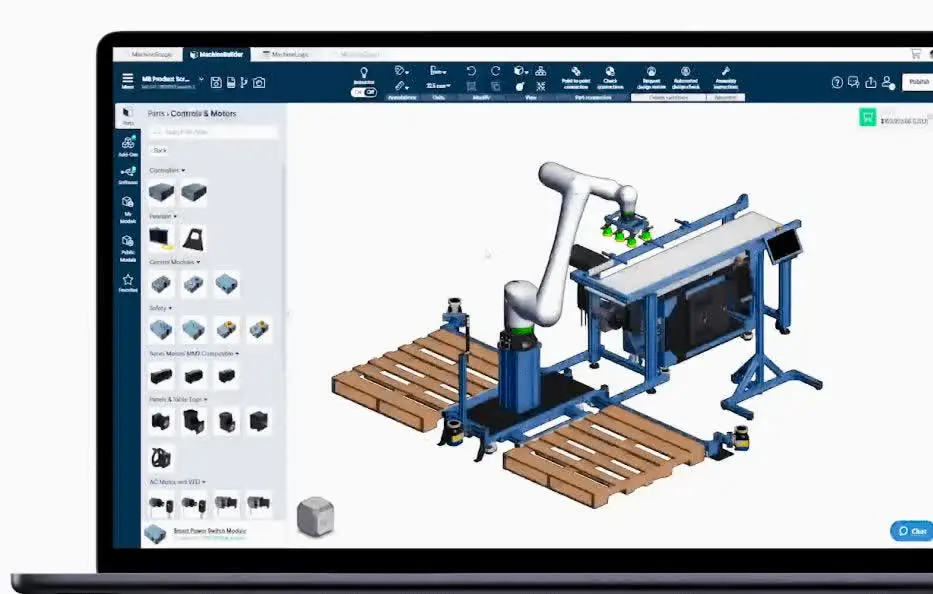Viewport: 933px width, 594px height.
Task: Toggle the On/Off switch under lightbulb
Action: pyautogui.click(x=364, y=92)
